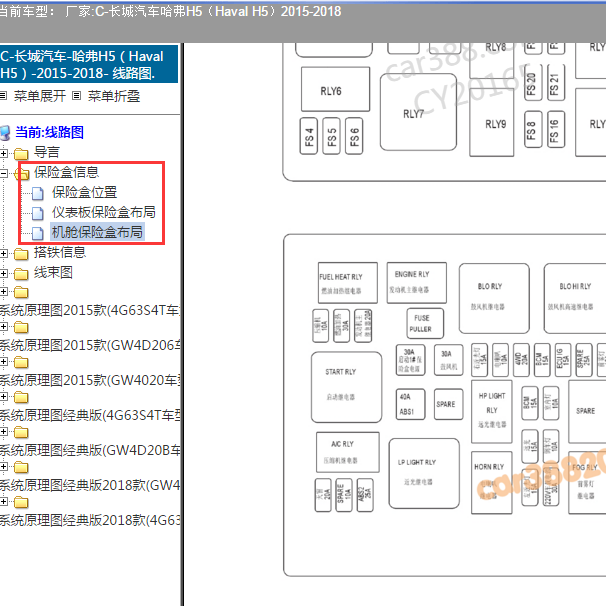Screen dimensions: 606x606
Task: Click the RLY7 relay box in diagram
Action: tap(418, 112)
